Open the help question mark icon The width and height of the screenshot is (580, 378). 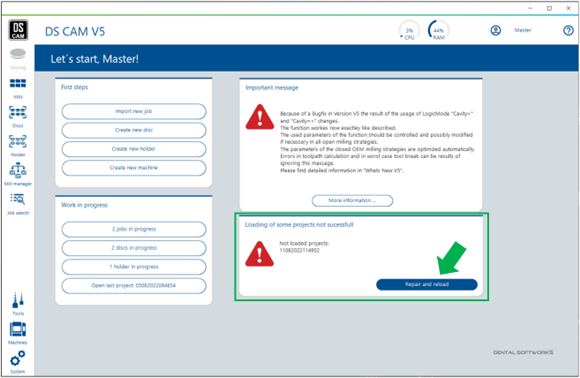(x=568, y=30)
